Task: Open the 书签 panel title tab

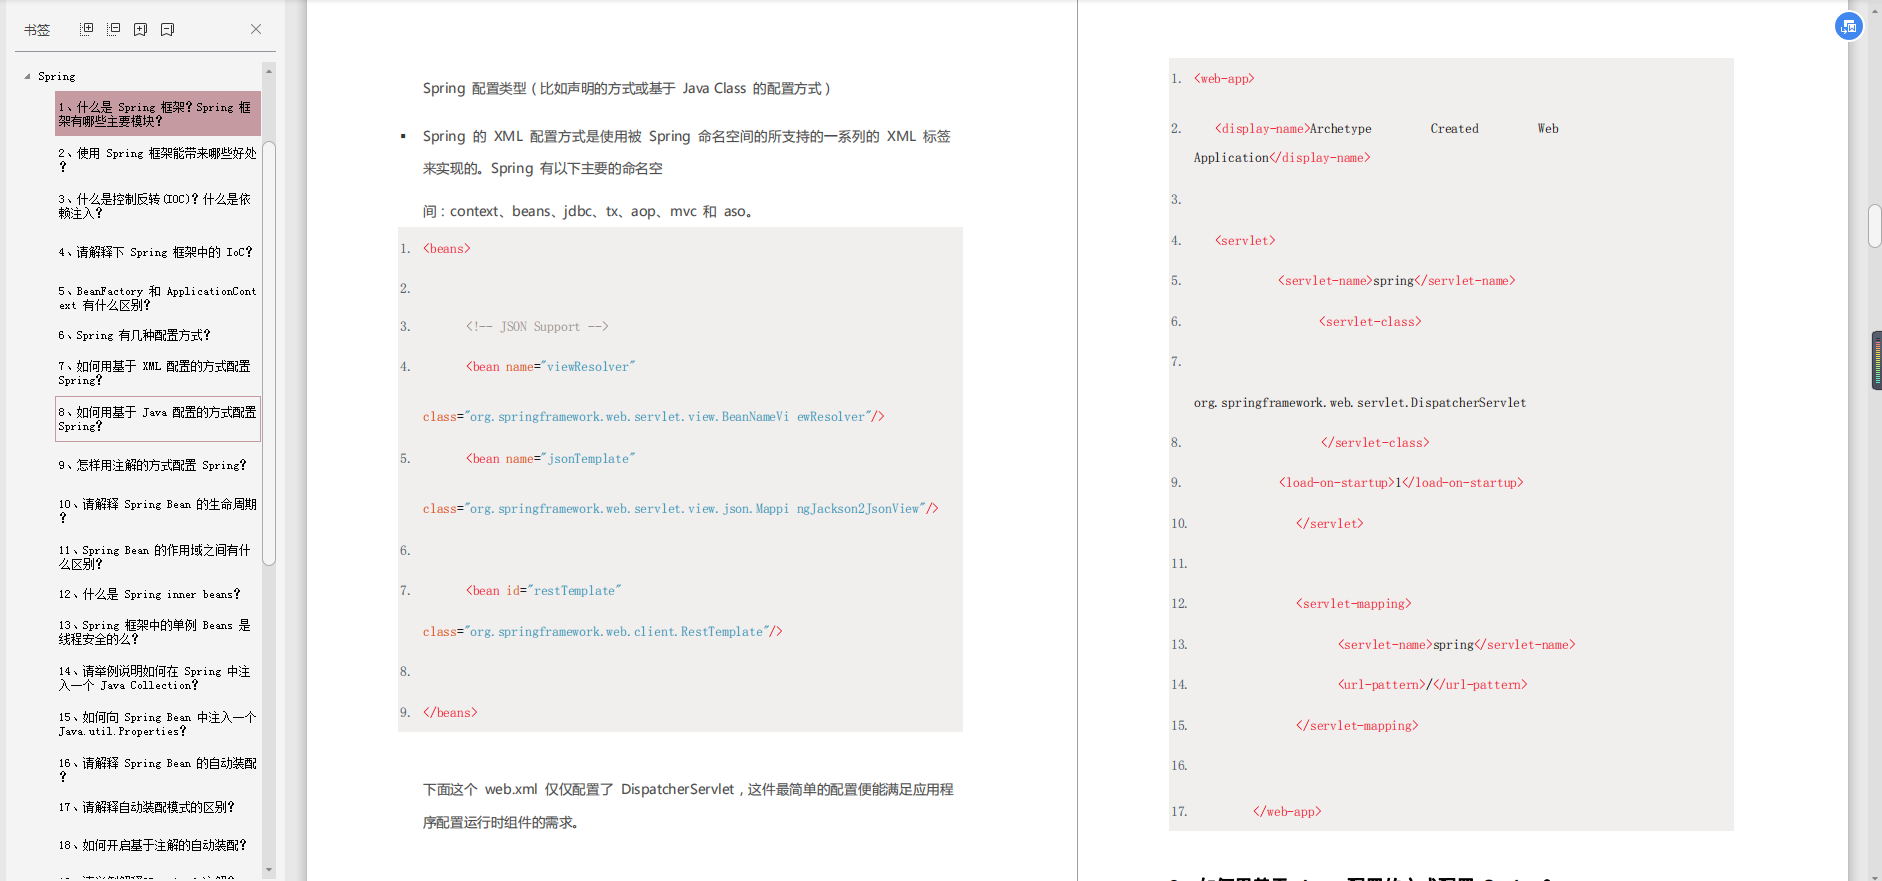Action: (37, 30)
